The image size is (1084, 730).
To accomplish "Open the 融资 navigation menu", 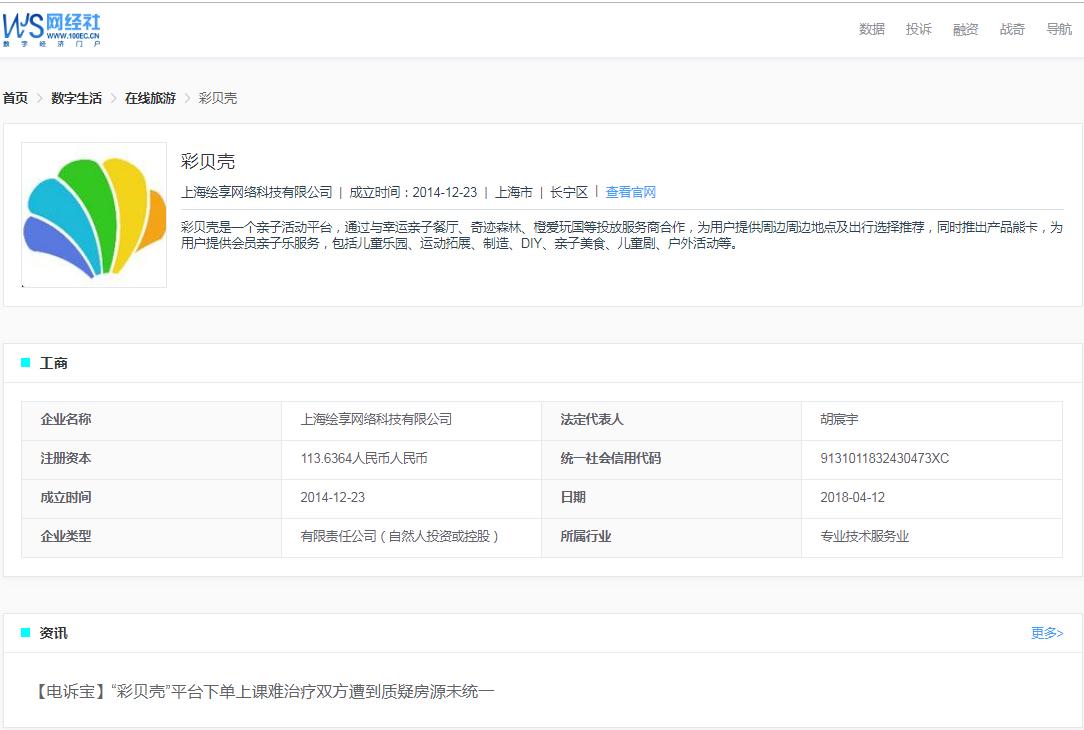I will tap(965, 29).
